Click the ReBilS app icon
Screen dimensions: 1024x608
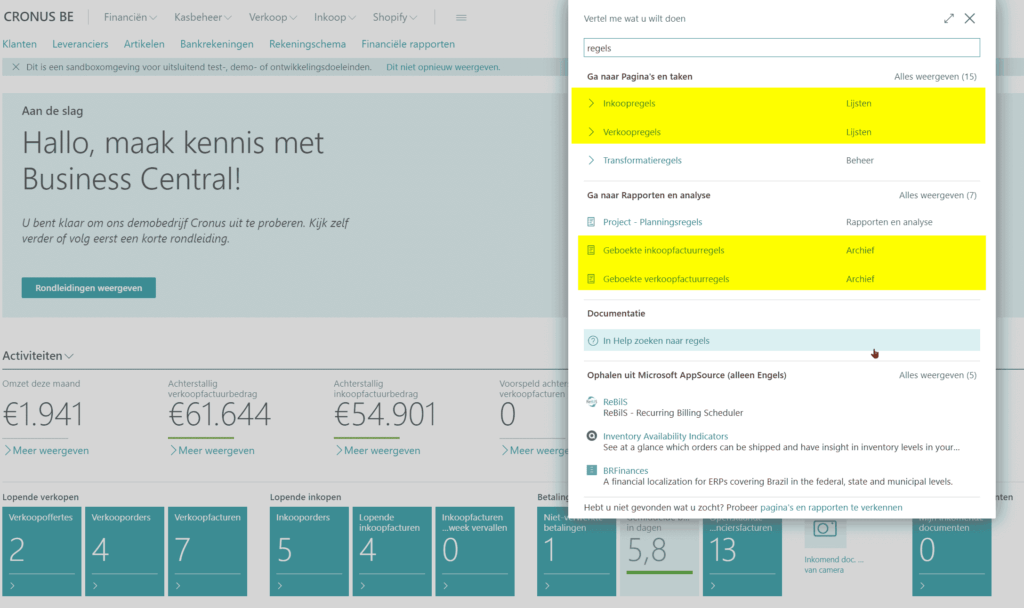(592, 402)
